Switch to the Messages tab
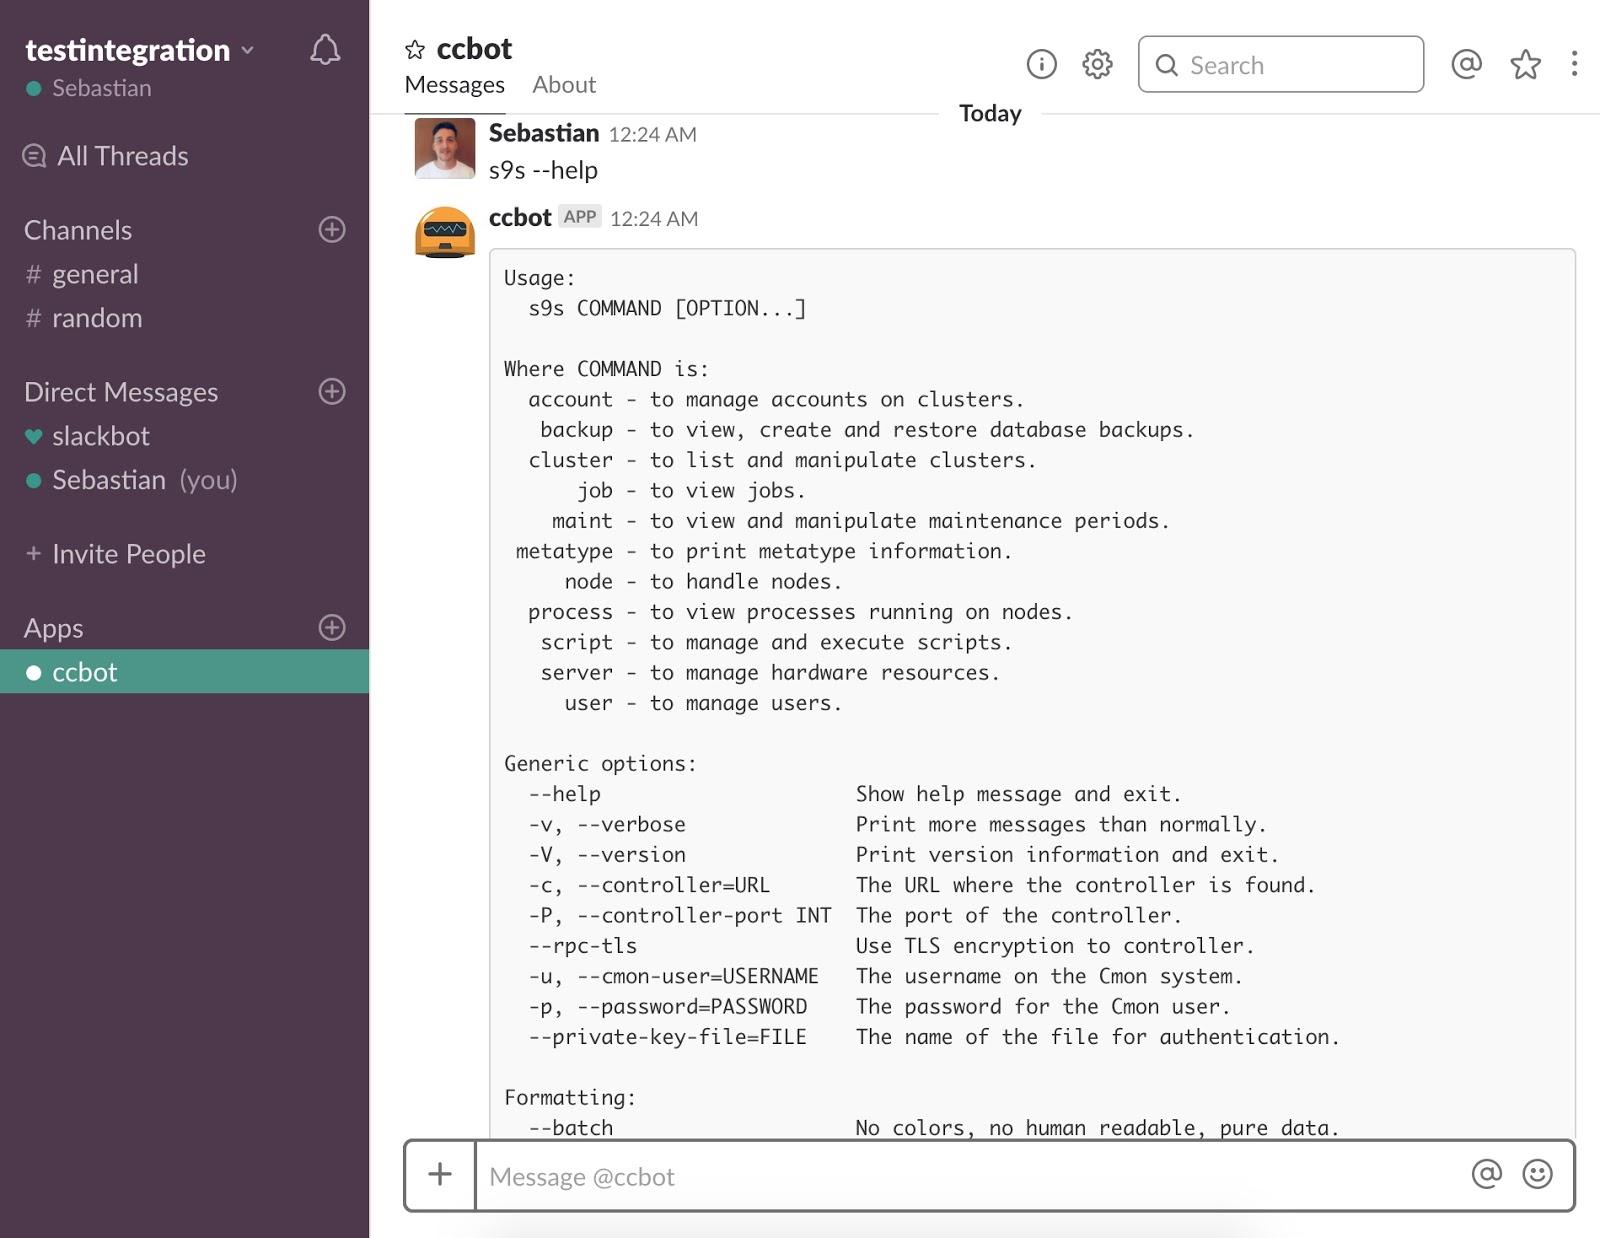The height and width of the screenshot is (1238, 1600). pyautogui.click(x=454, y=85)
